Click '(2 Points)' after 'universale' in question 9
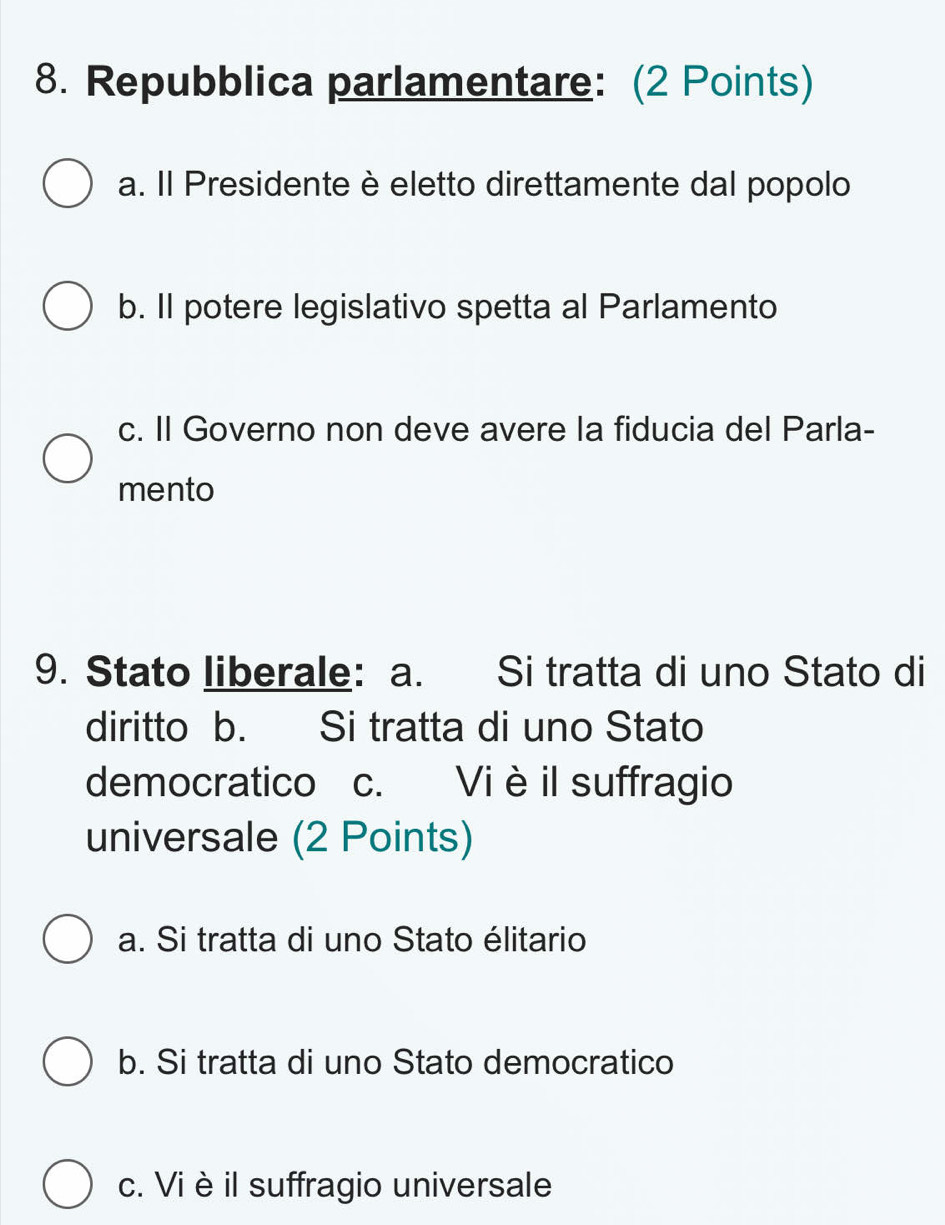This screenshot has height=1225, width=945. pos(382,837)
